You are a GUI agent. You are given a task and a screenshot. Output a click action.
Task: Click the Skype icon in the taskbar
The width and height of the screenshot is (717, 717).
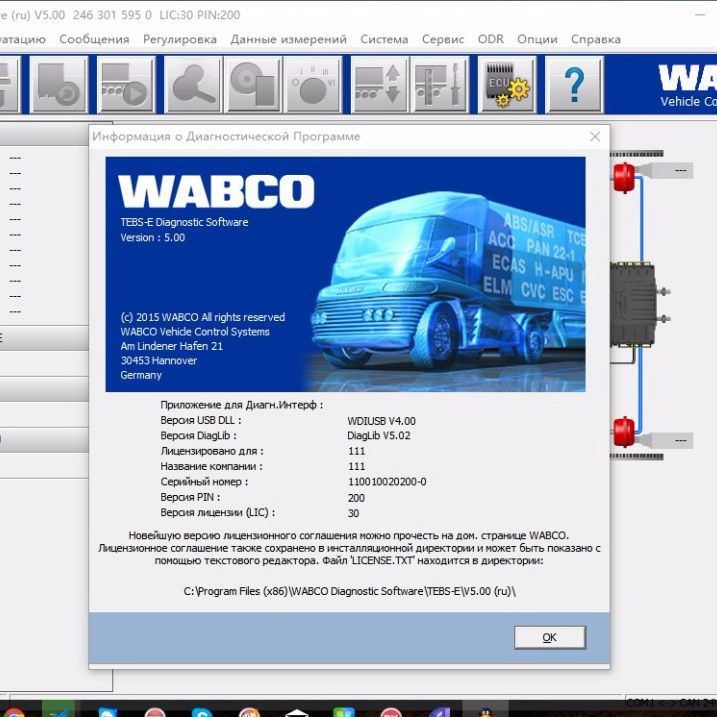(x=202, y=712)
